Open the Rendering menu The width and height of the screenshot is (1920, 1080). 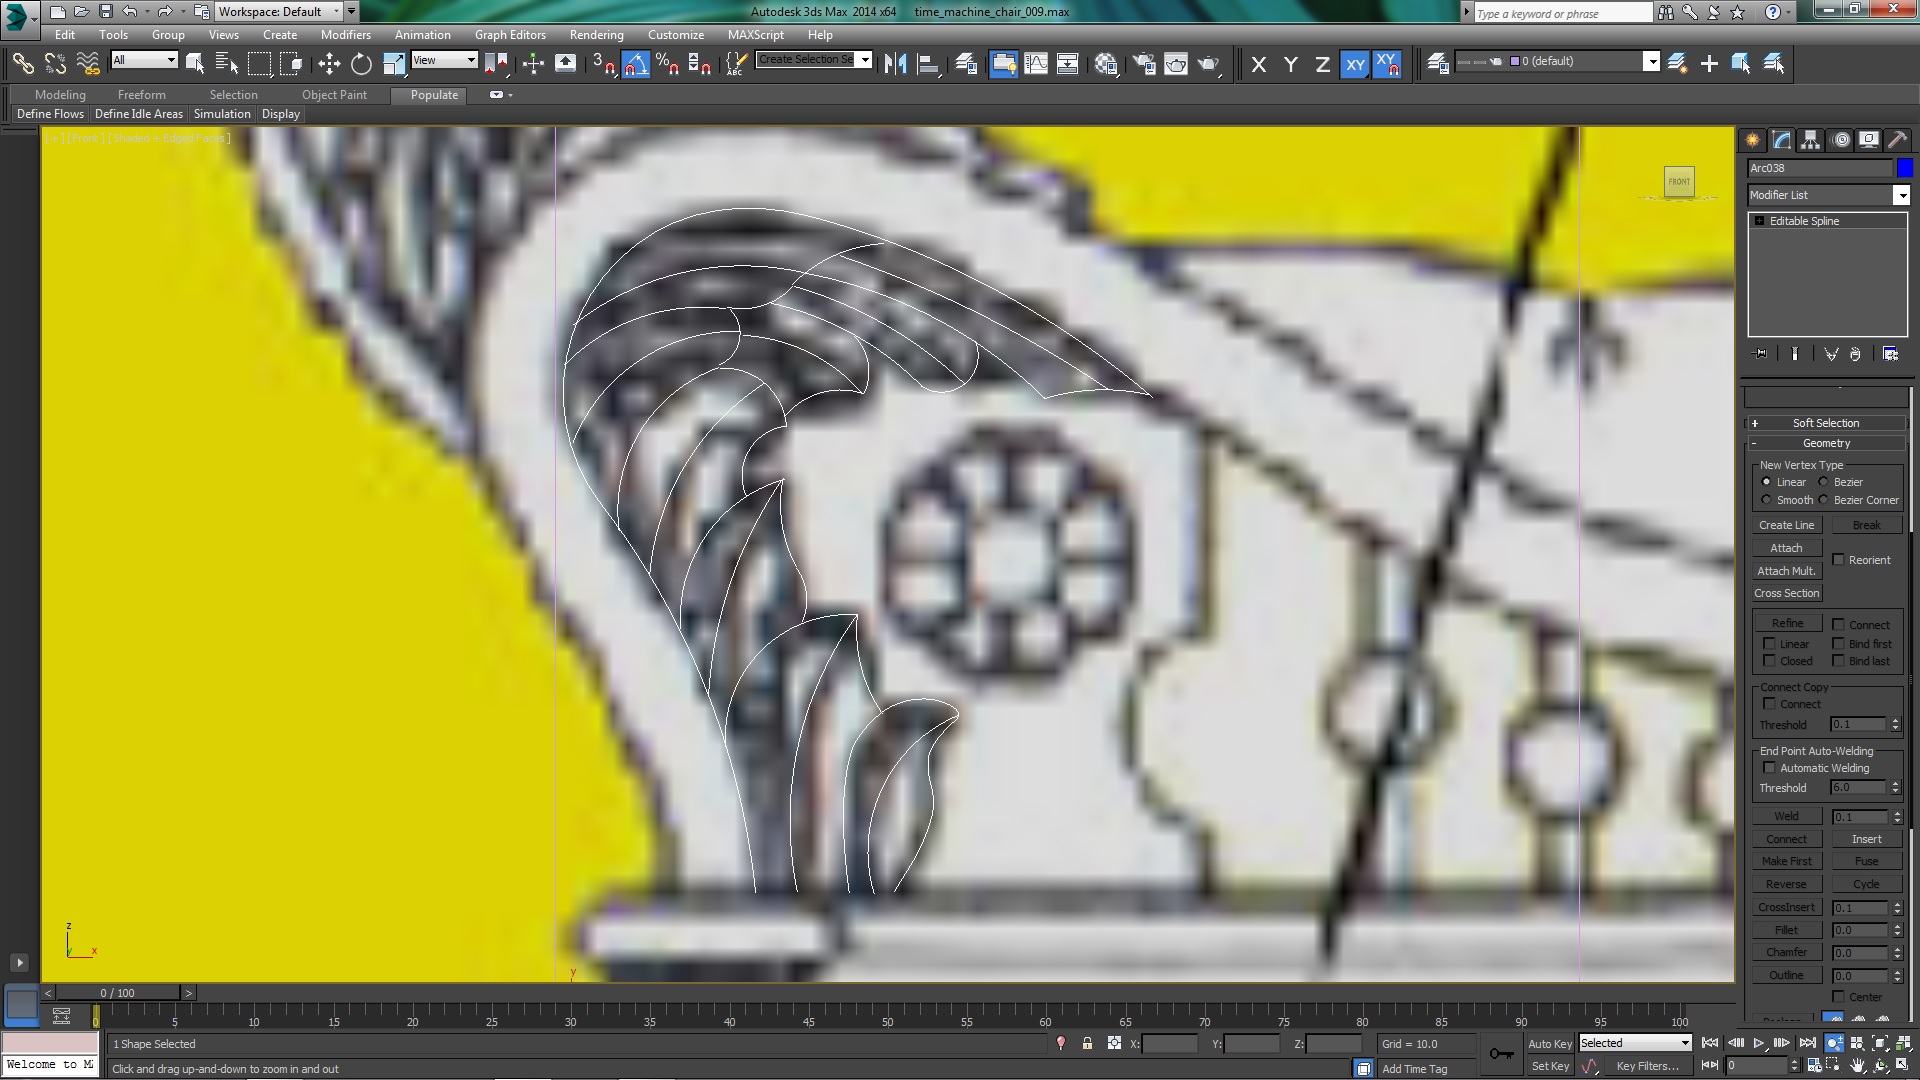point(596,34)
